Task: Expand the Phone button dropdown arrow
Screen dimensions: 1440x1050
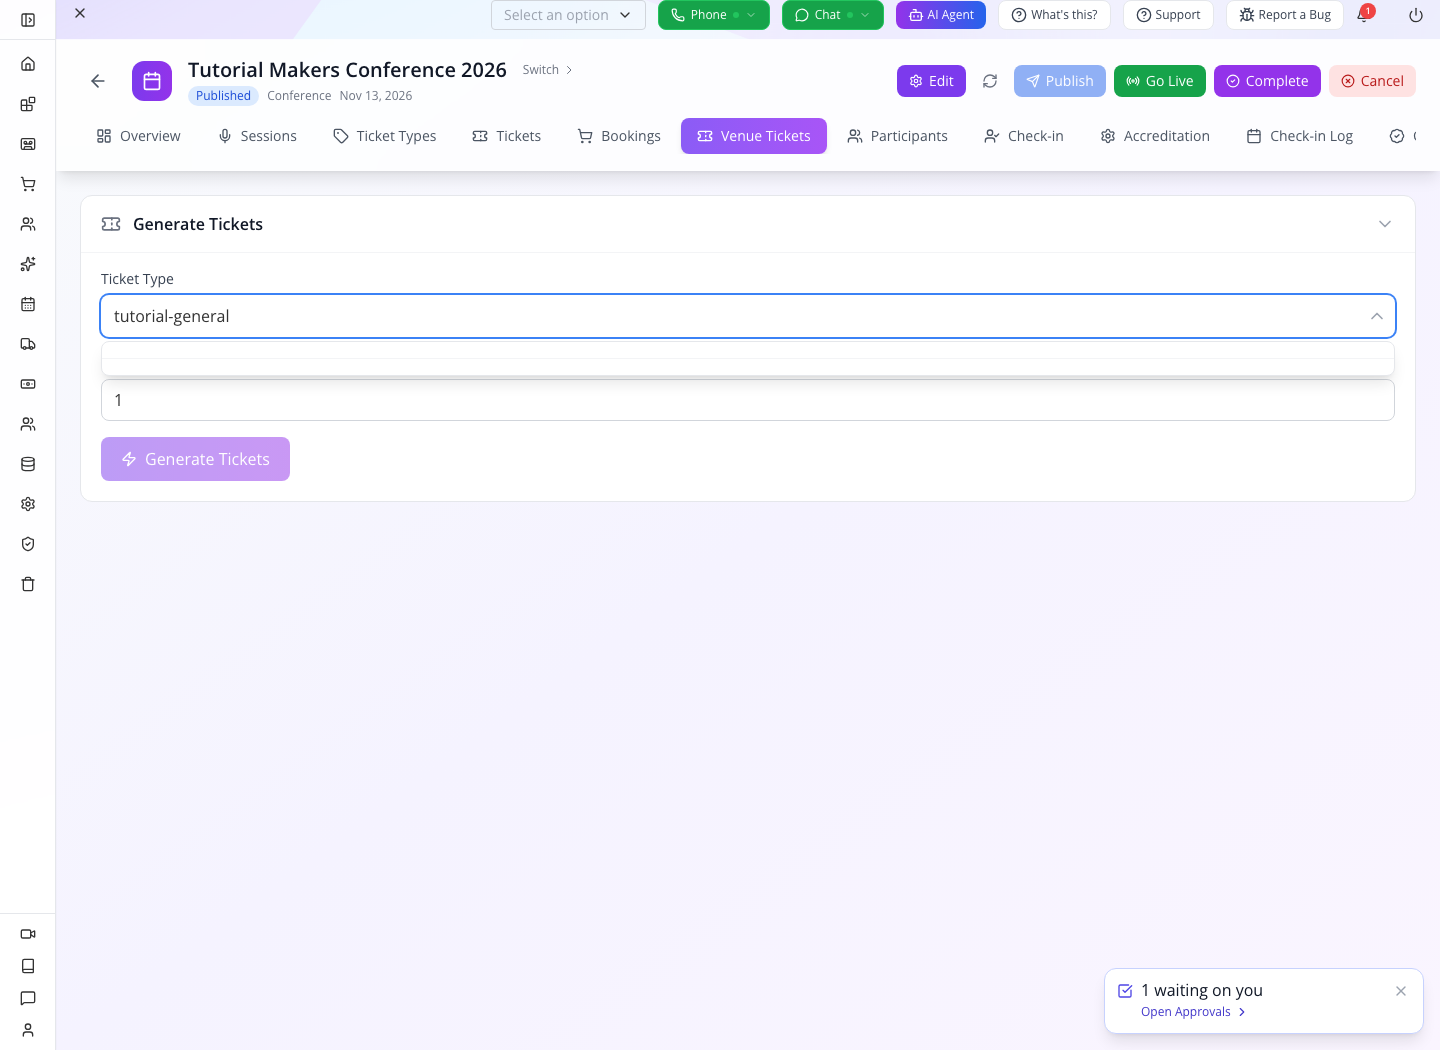Action: pos(751,15)
